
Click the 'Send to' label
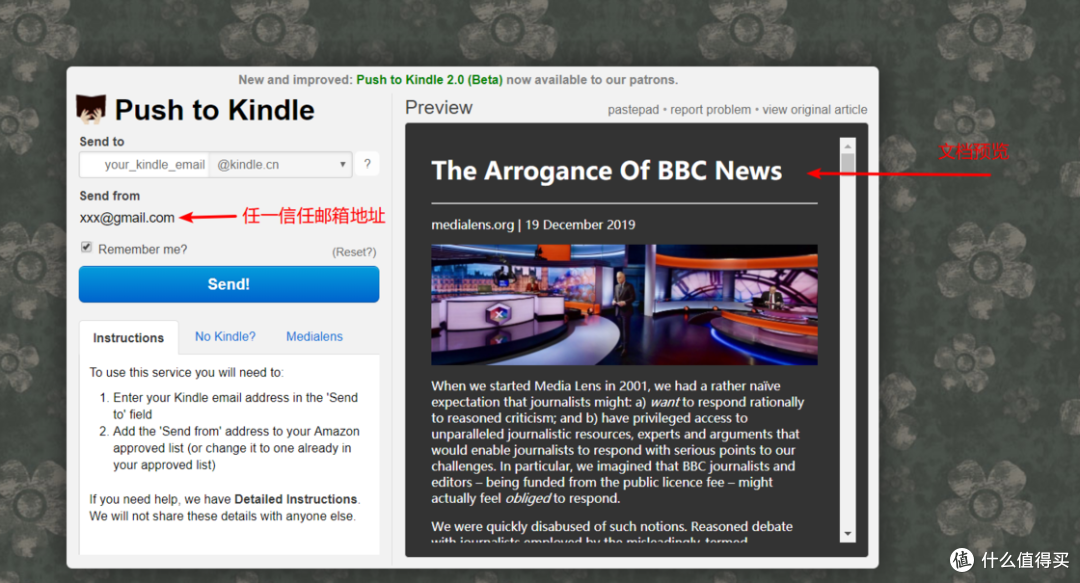[x=102, y=141]
